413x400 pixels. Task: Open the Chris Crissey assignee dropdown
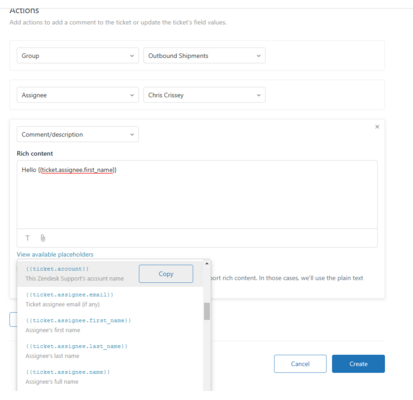[204, 95]
